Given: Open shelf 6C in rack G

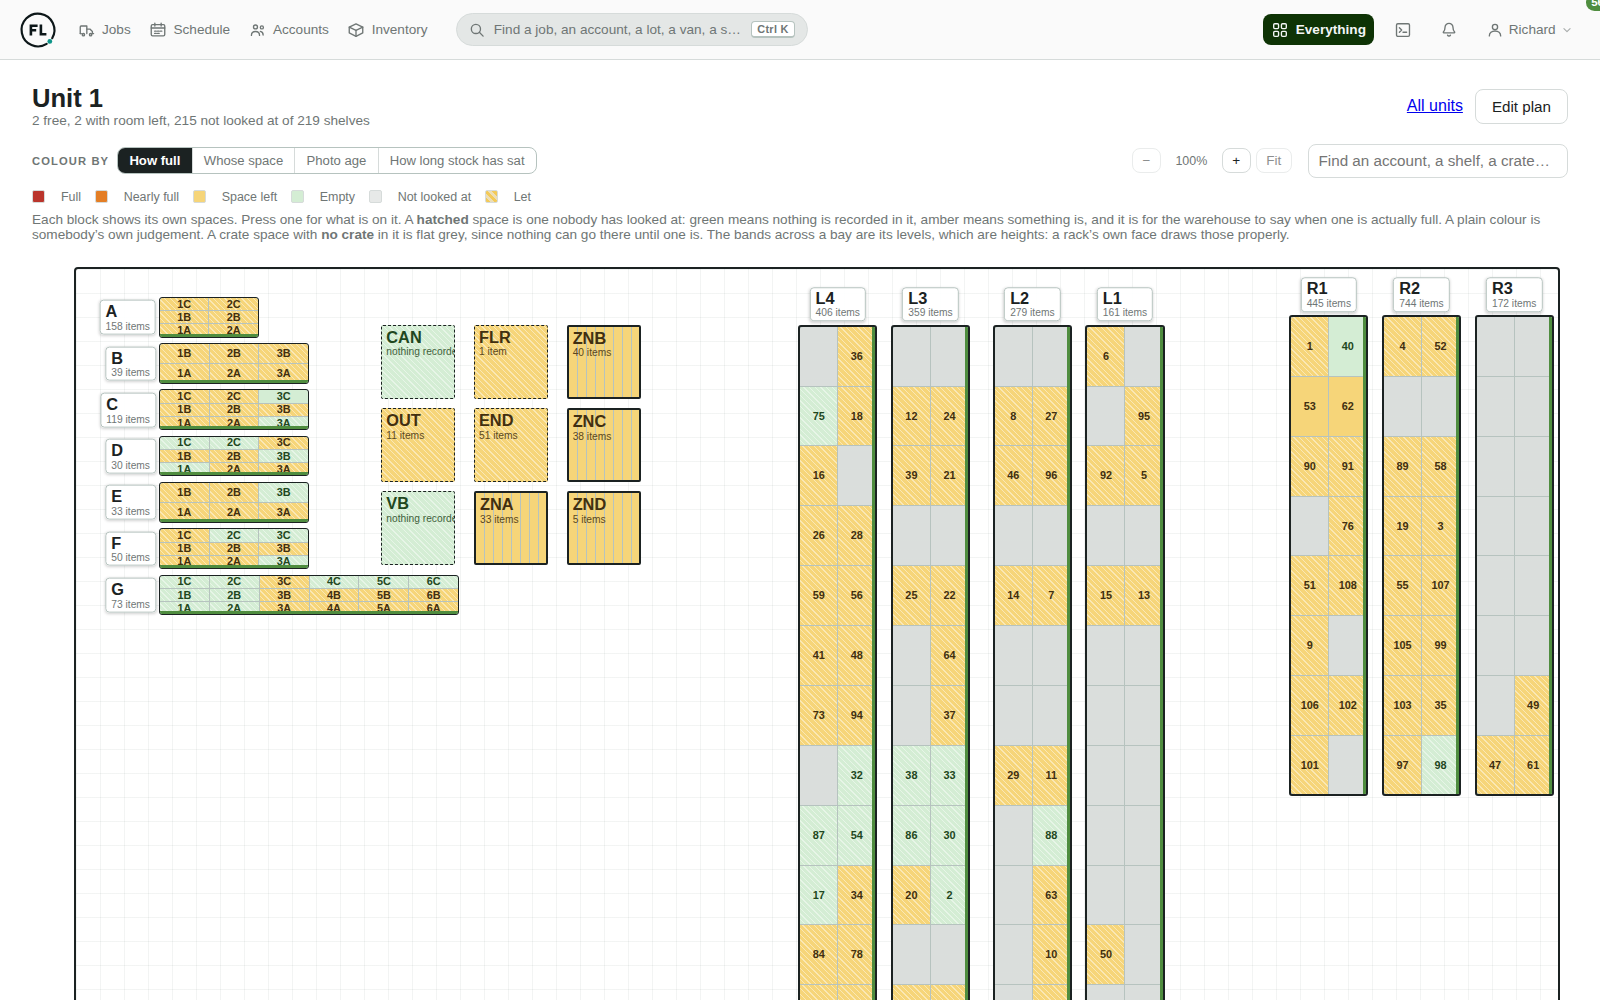Looking at the screenshot, I should pyautogui.click(x=433, y=582).
